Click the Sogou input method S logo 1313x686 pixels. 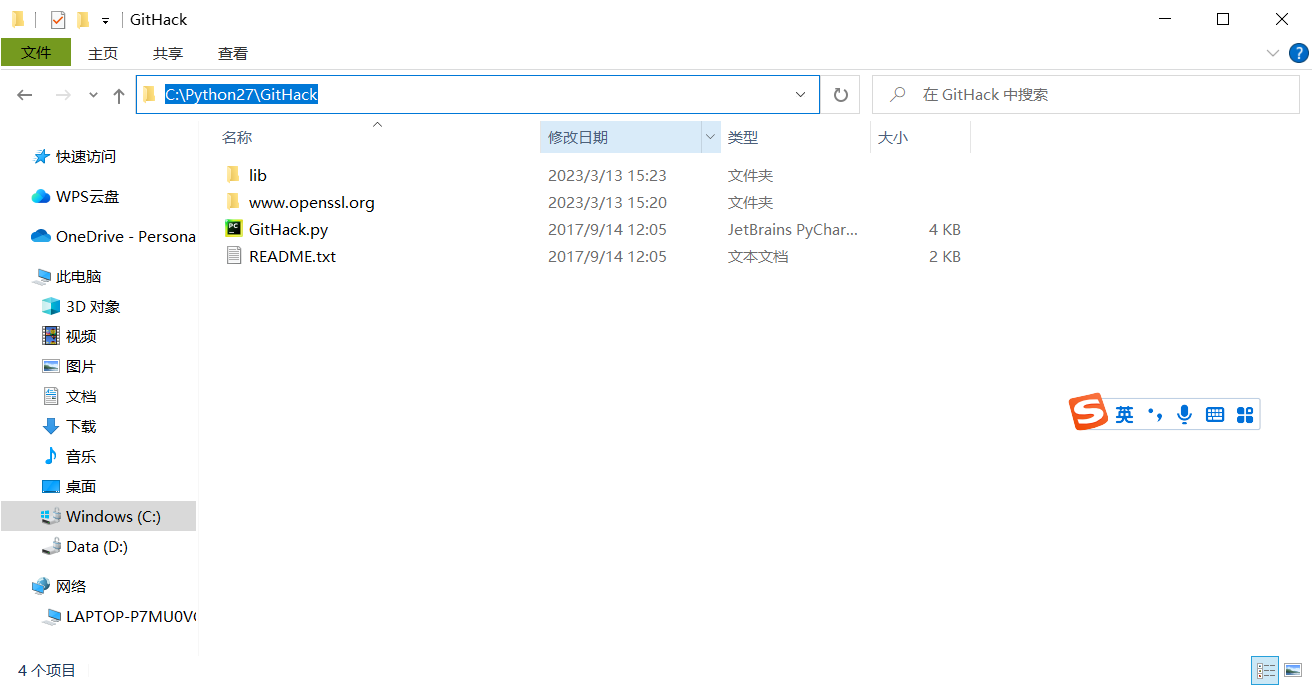pyautogui.click(x=1089, y=412)
